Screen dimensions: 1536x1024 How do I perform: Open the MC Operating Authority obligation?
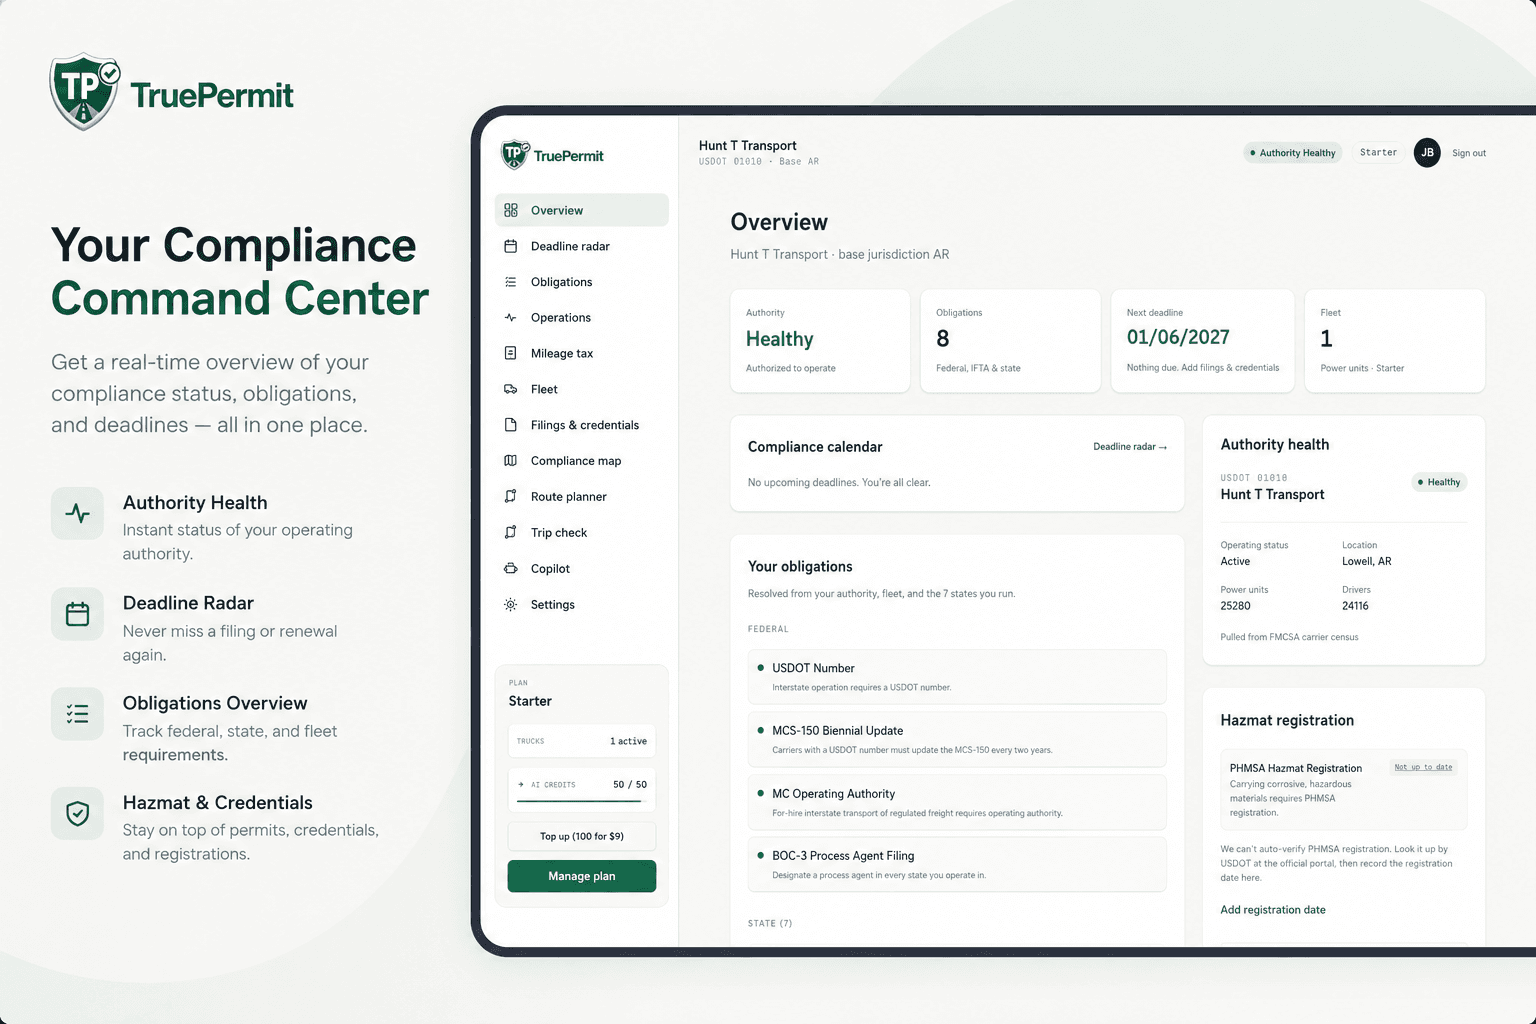pyautogui.click(x=957, y=802)
